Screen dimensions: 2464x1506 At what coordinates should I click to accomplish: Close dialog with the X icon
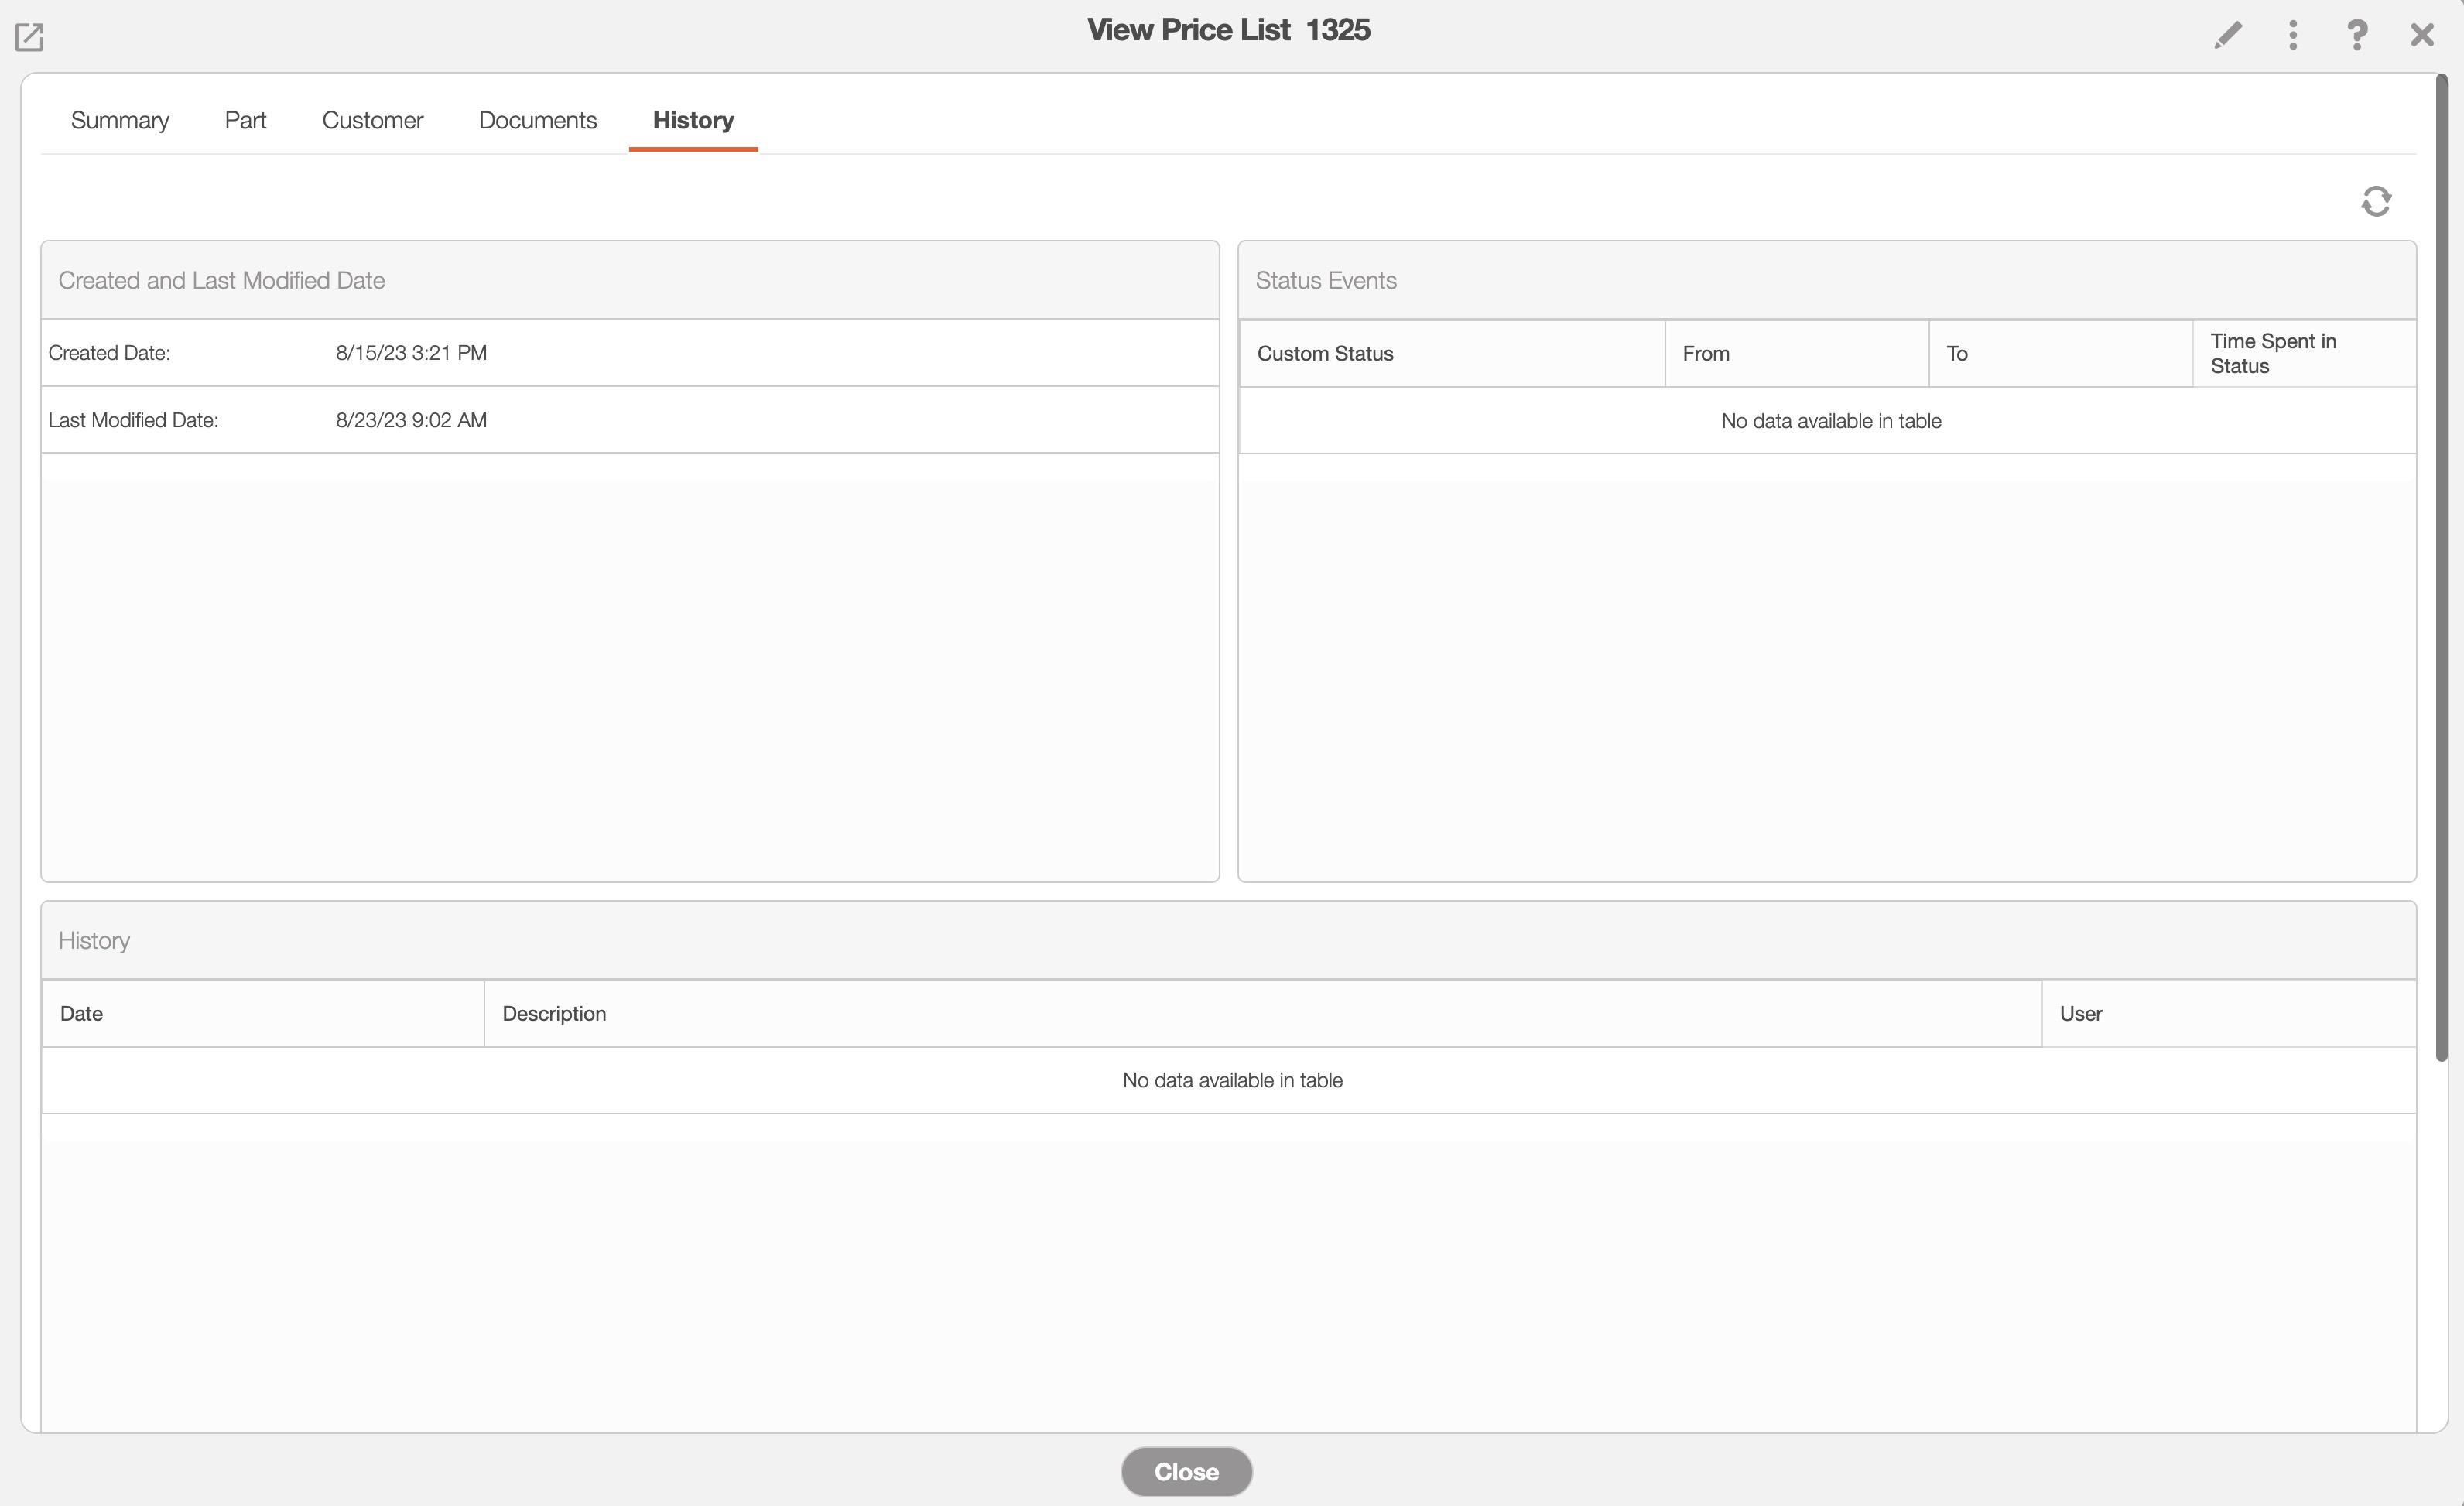pos(2422,36)
